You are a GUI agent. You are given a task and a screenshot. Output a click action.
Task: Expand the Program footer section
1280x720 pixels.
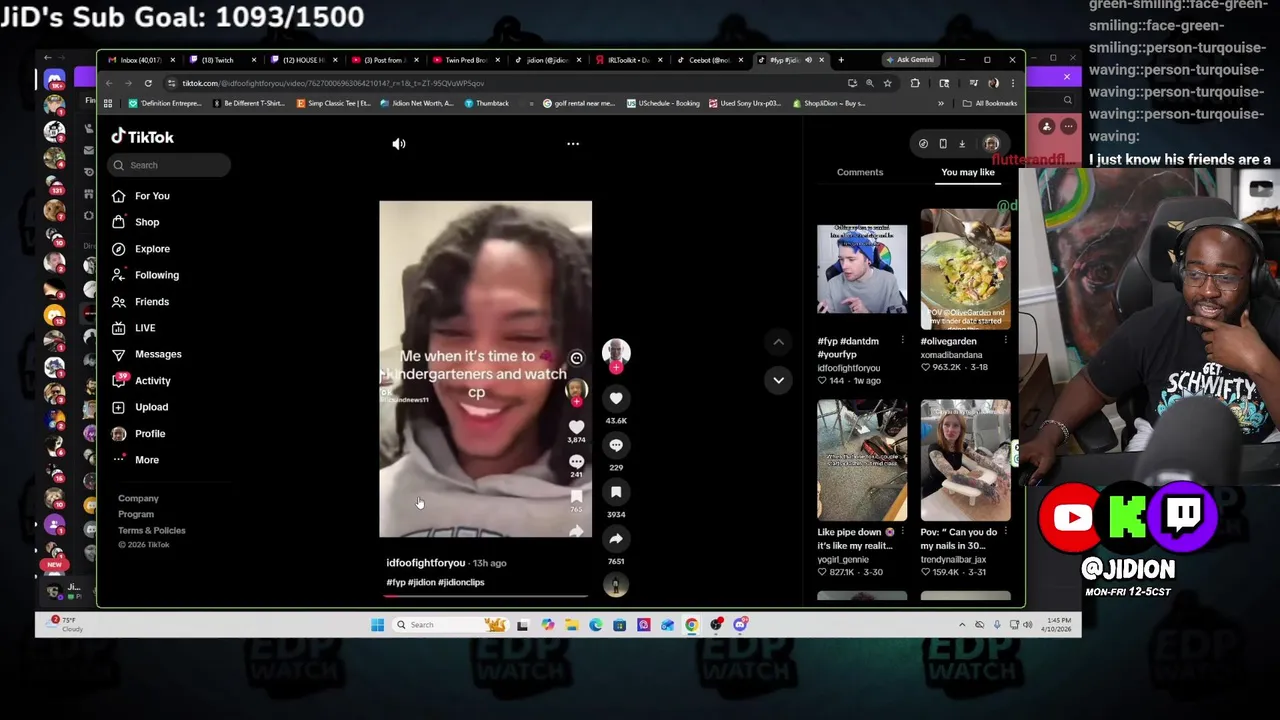[x=136, y=514]
